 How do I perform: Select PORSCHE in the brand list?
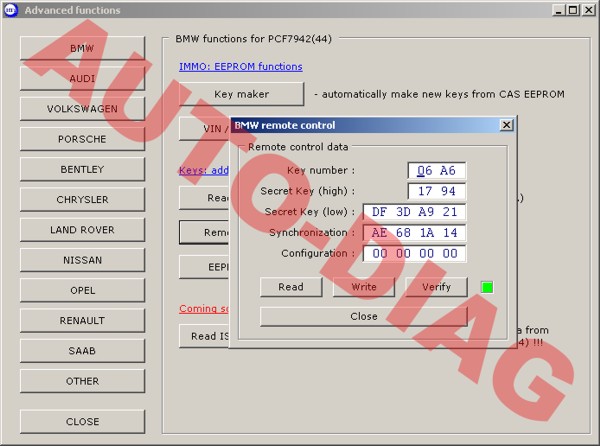(x=82, y=139)
